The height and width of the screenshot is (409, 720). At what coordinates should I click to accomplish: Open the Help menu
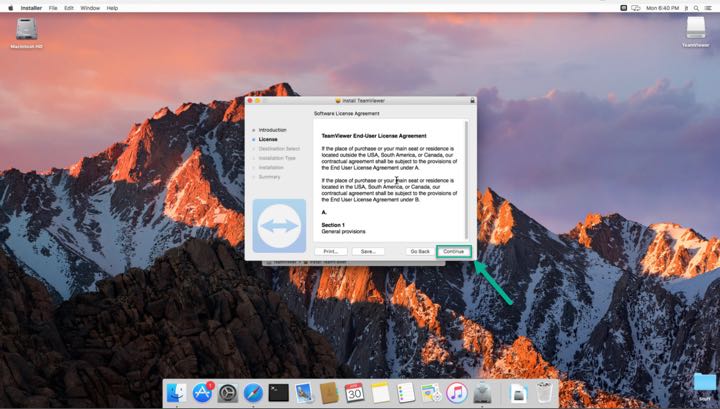tap(112, 8)
